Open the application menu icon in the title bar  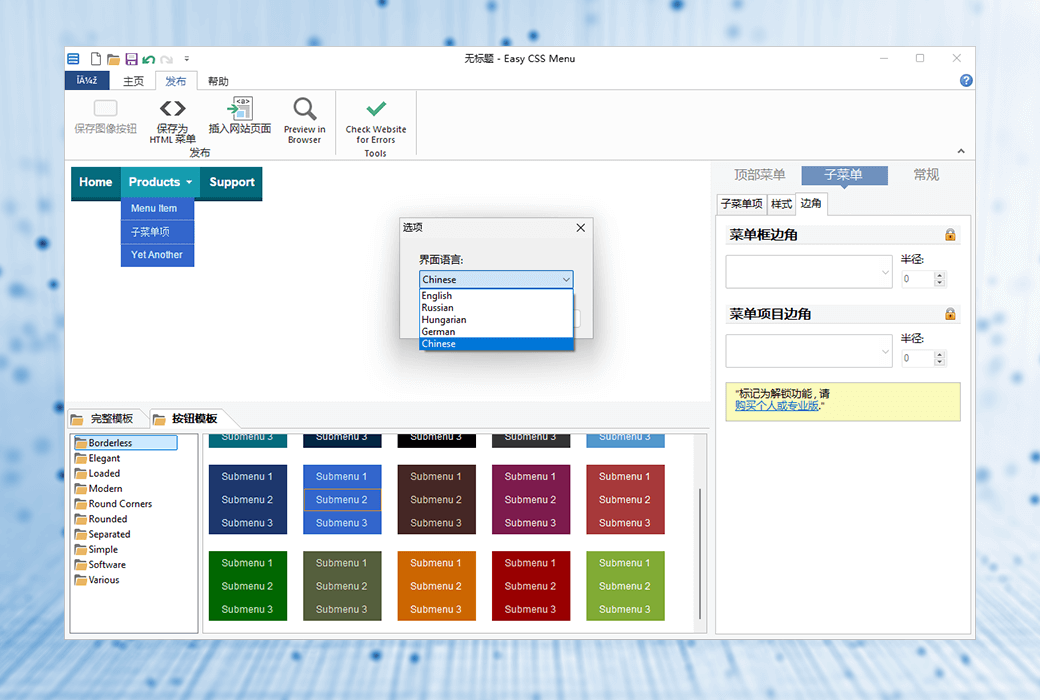pos(74,58)
